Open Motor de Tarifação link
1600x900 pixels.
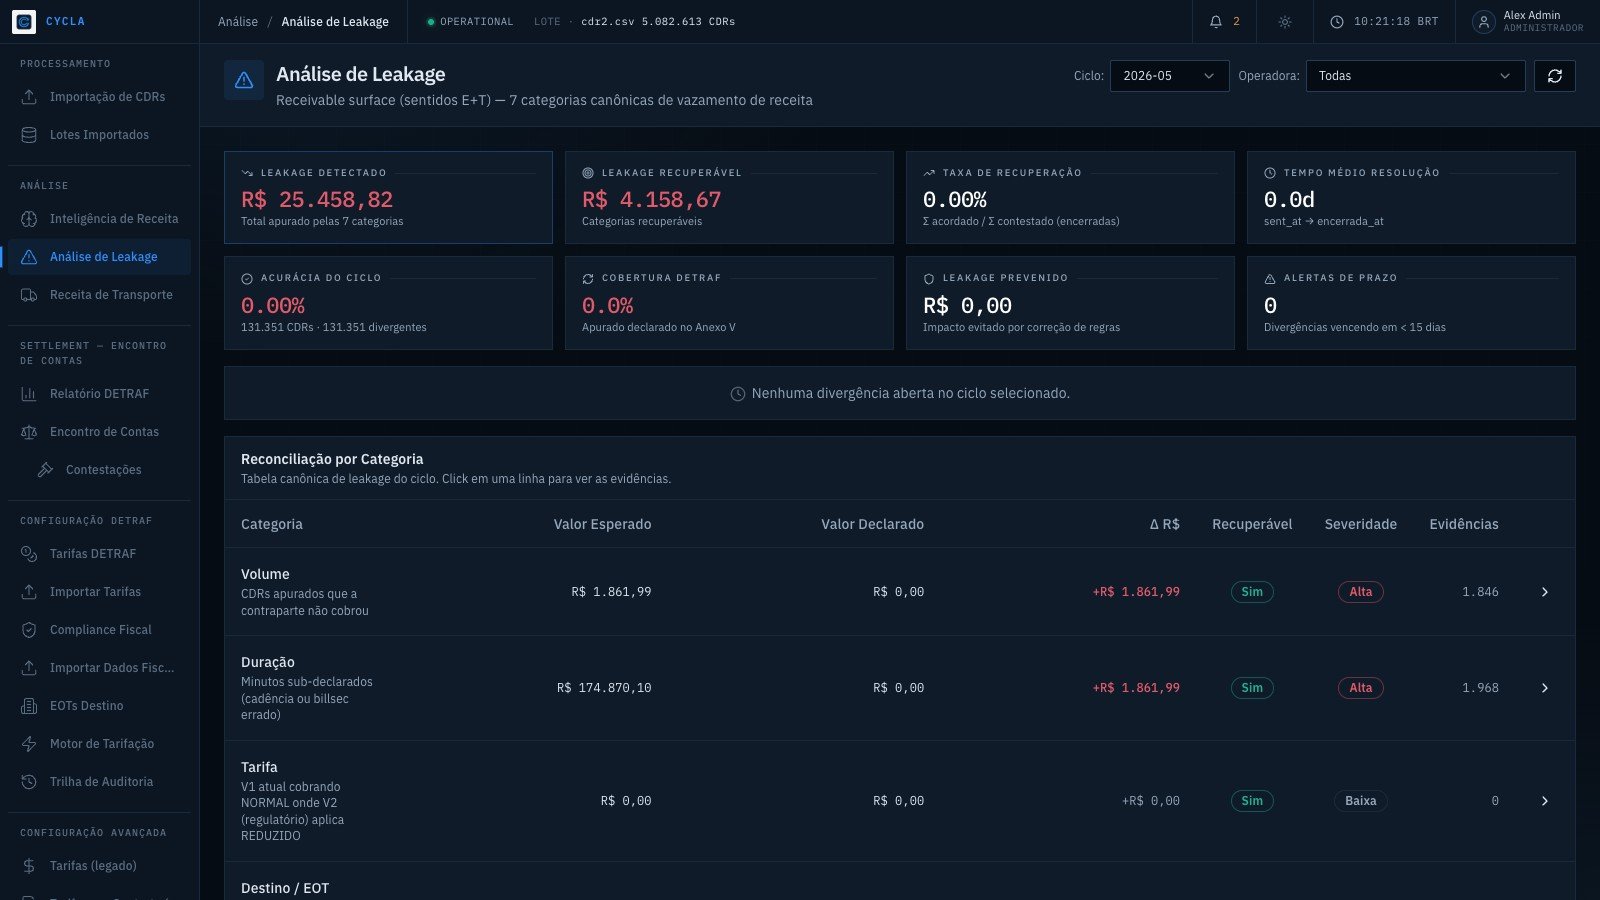(99, 744)
